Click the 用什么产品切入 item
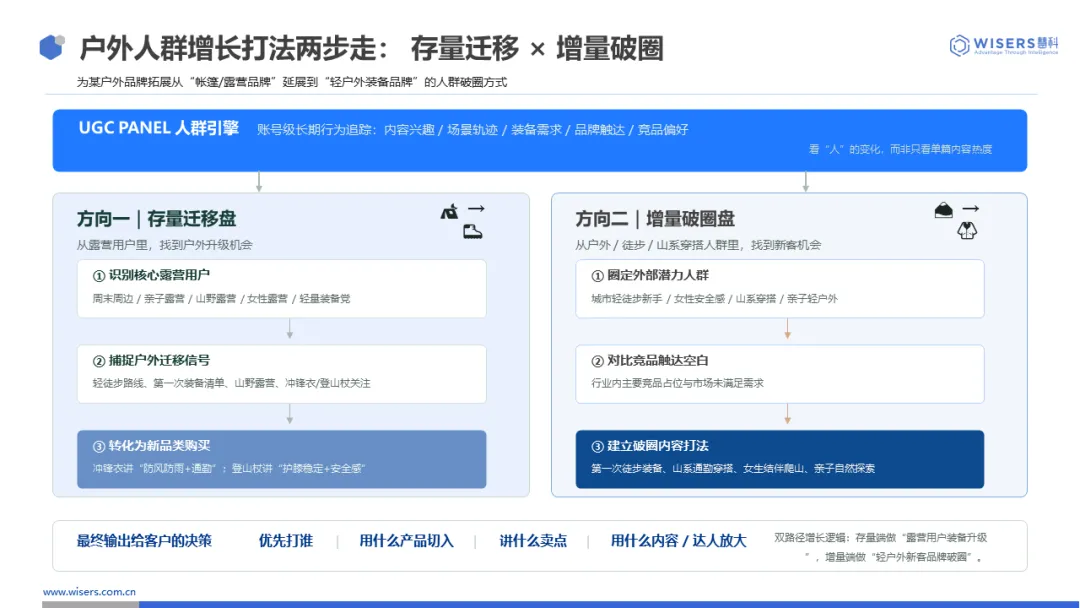 click(406, 541)
